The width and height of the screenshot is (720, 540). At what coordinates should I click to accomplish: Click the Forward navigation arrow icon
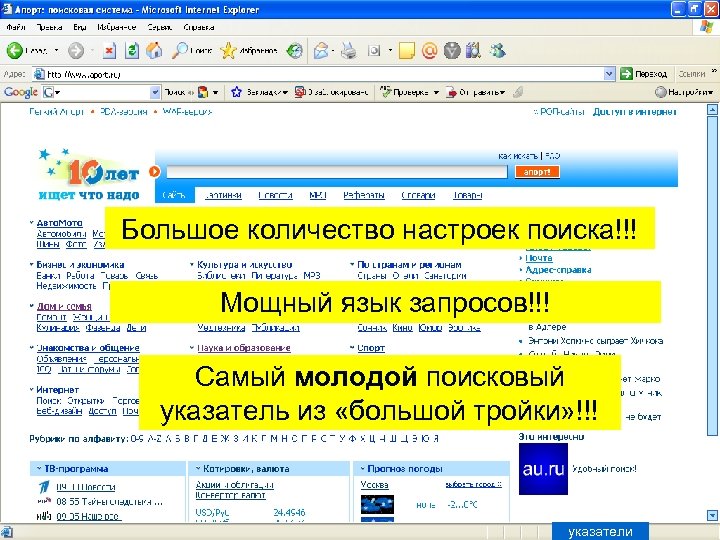(x=76, y=50)
